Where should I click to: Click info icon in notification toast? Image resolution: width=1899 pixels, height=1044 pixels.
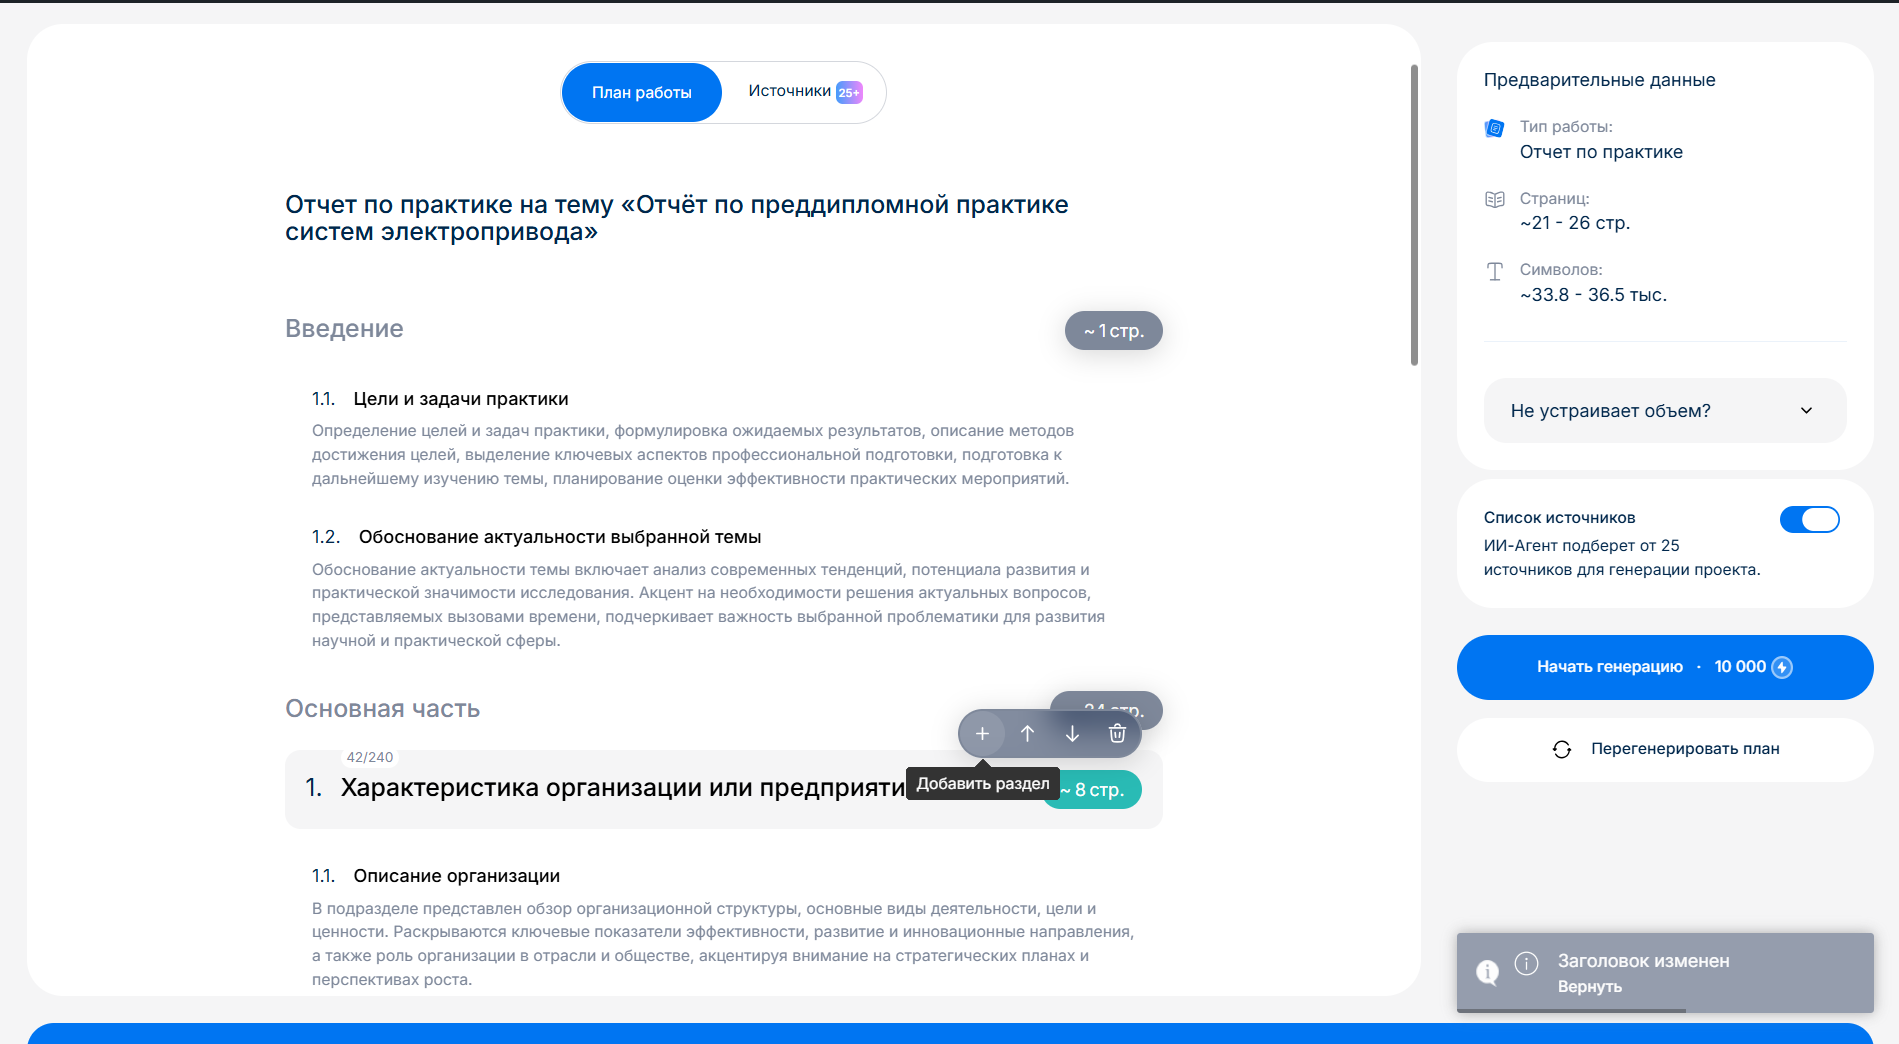1526,963
